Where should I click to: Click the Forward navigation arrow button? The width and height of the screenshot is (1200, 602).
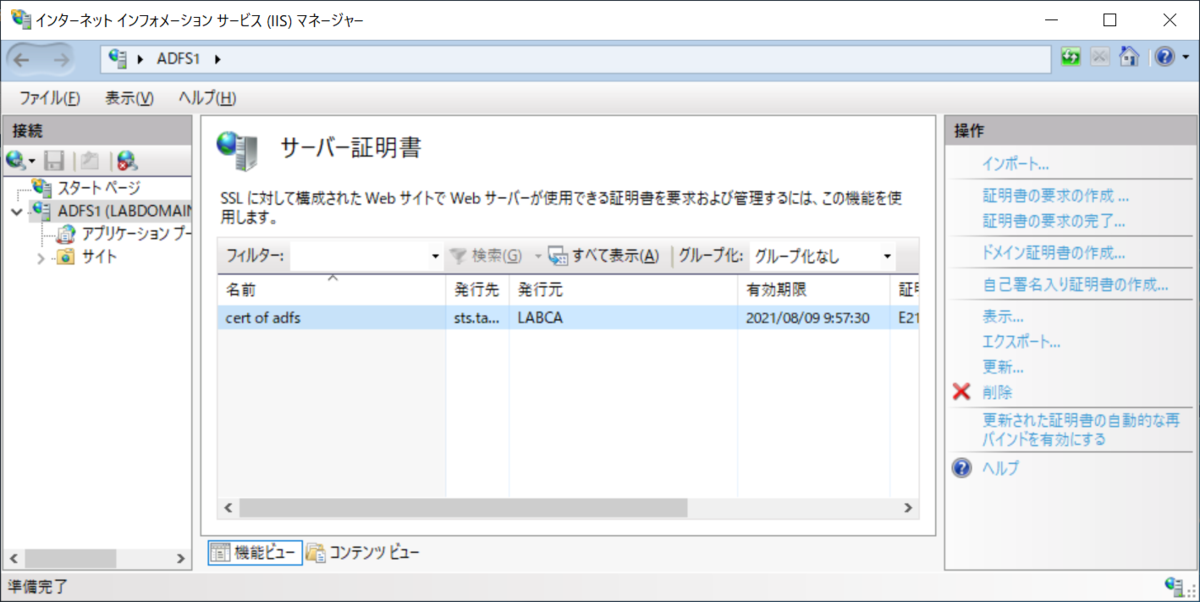[61, 59]
